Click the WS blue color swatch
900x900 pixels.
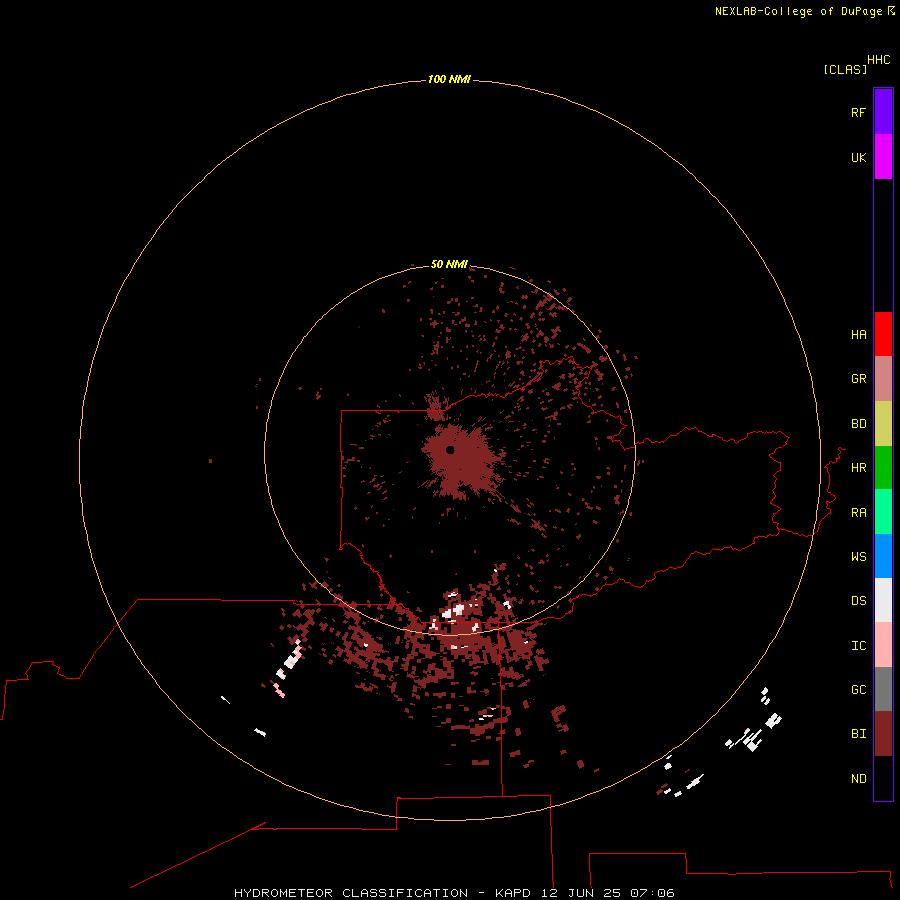coord(883,556)
